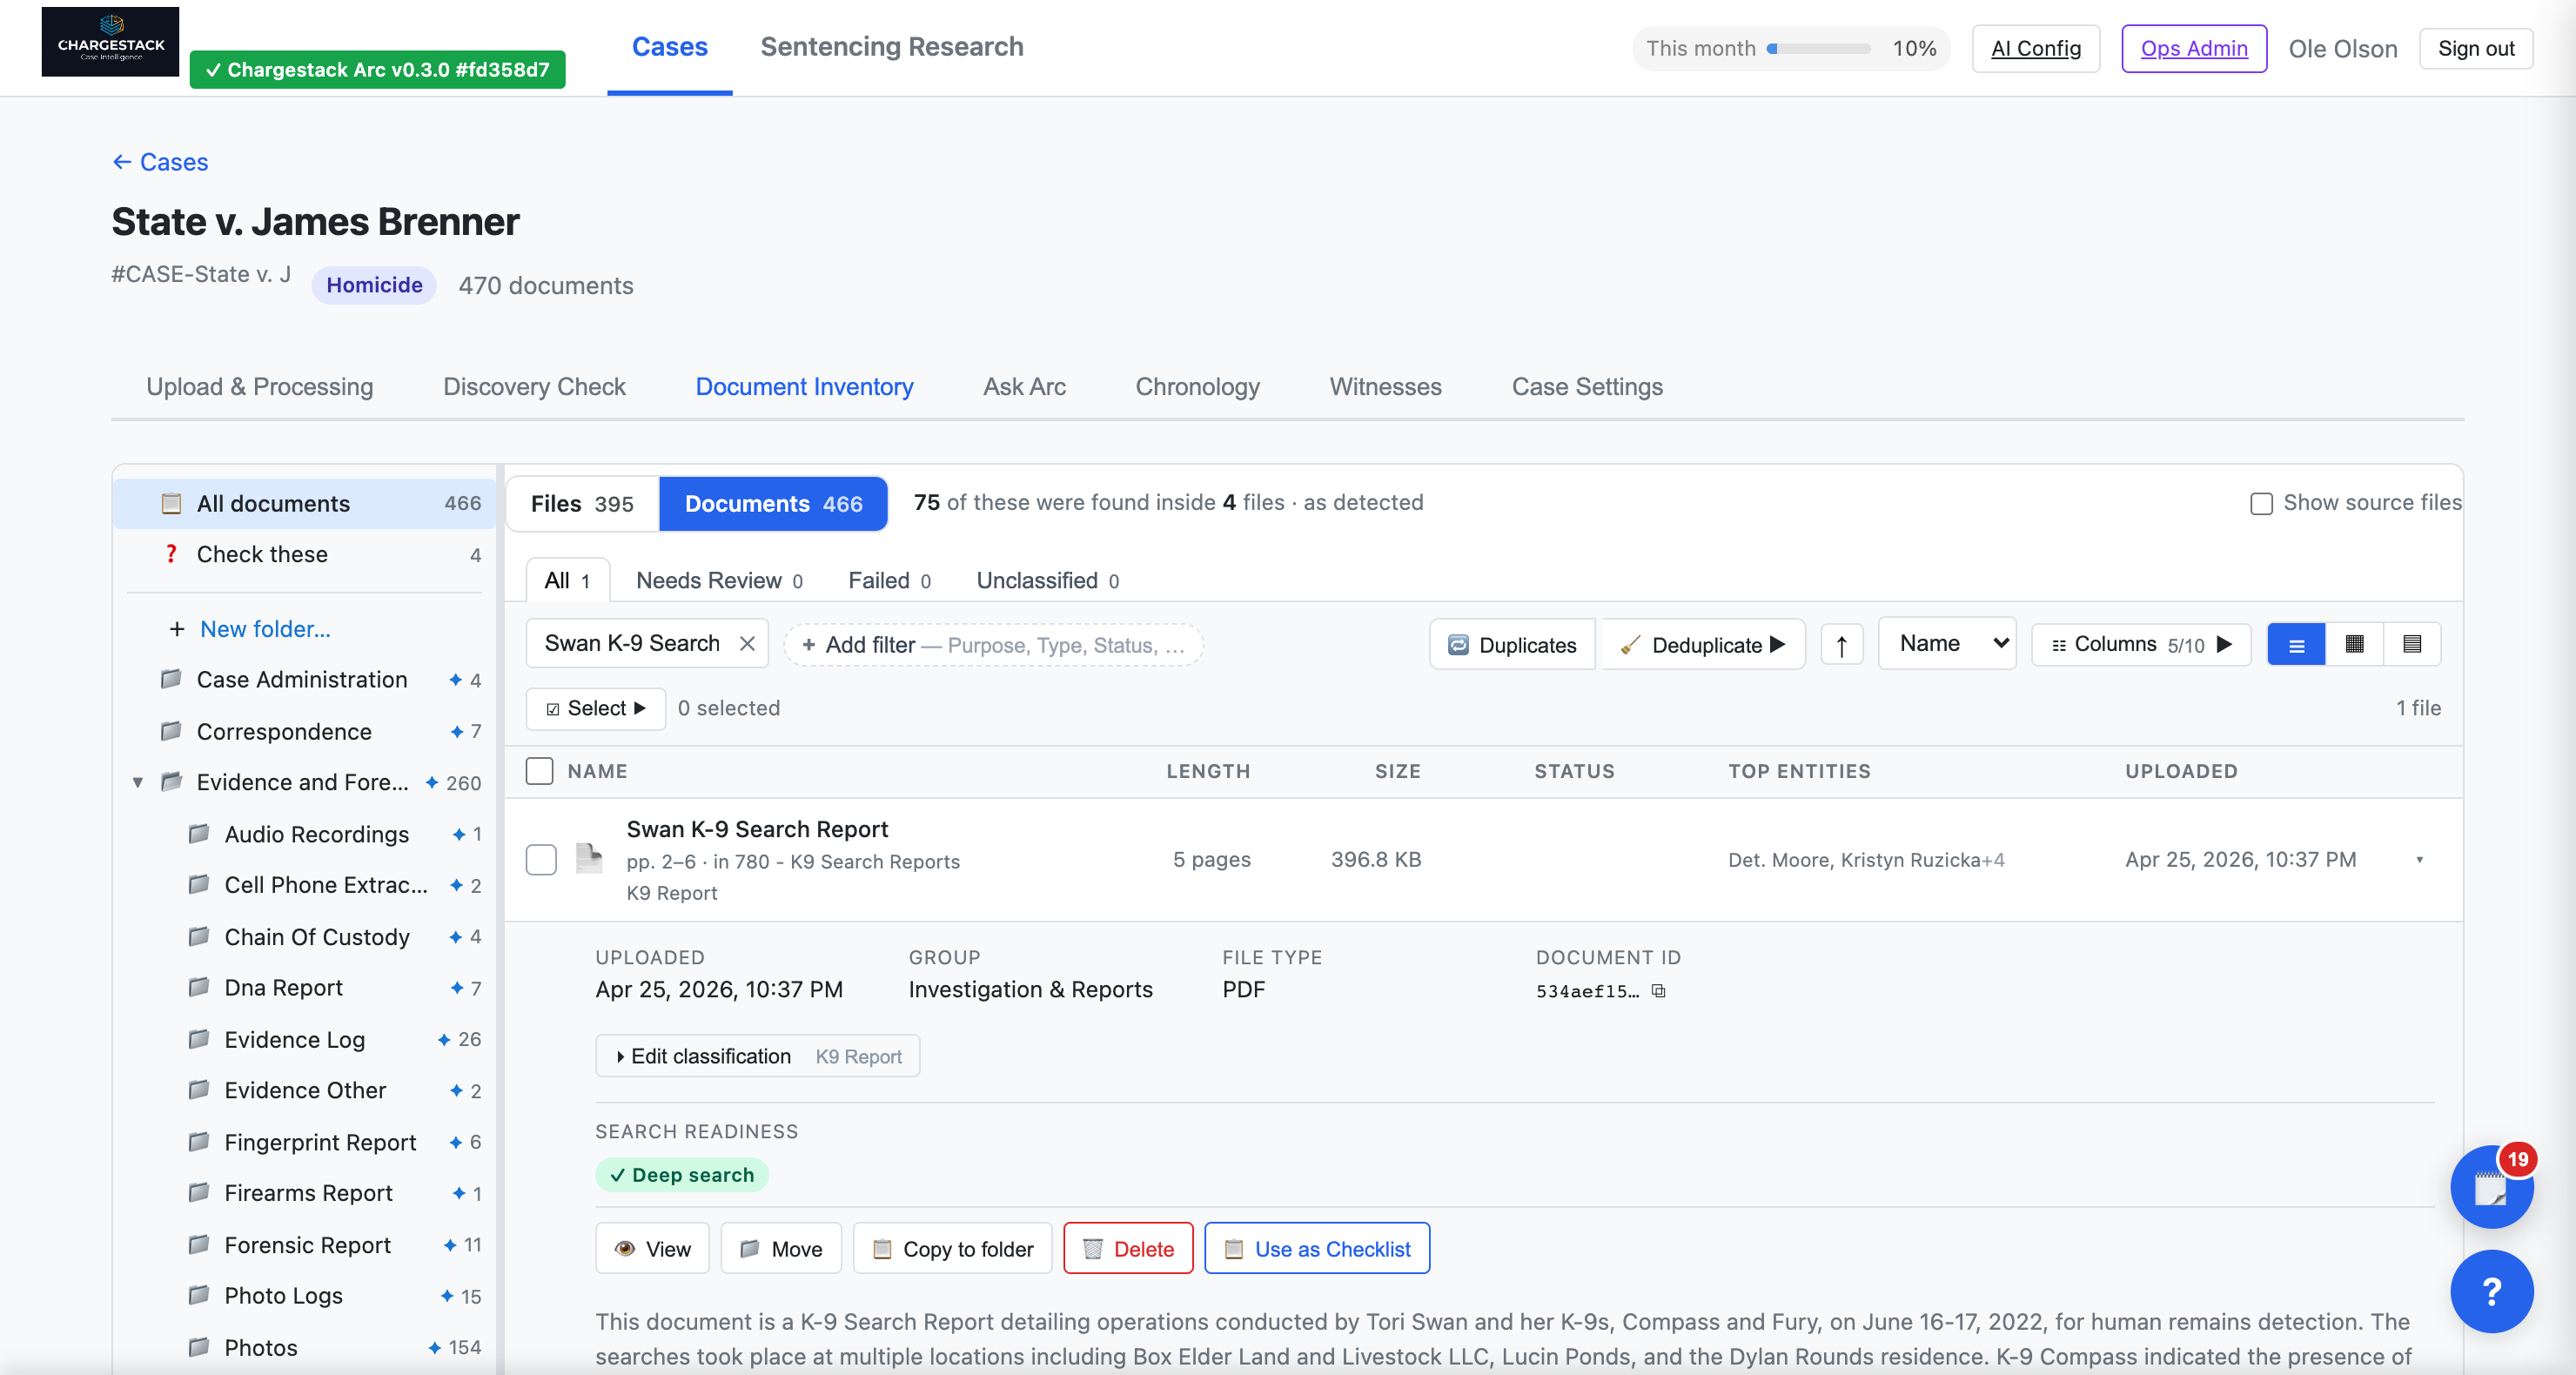Open the notes widget with 19 badge
The height and width of the screenshot is (1375, 2576).
tap(2491, 1187)
